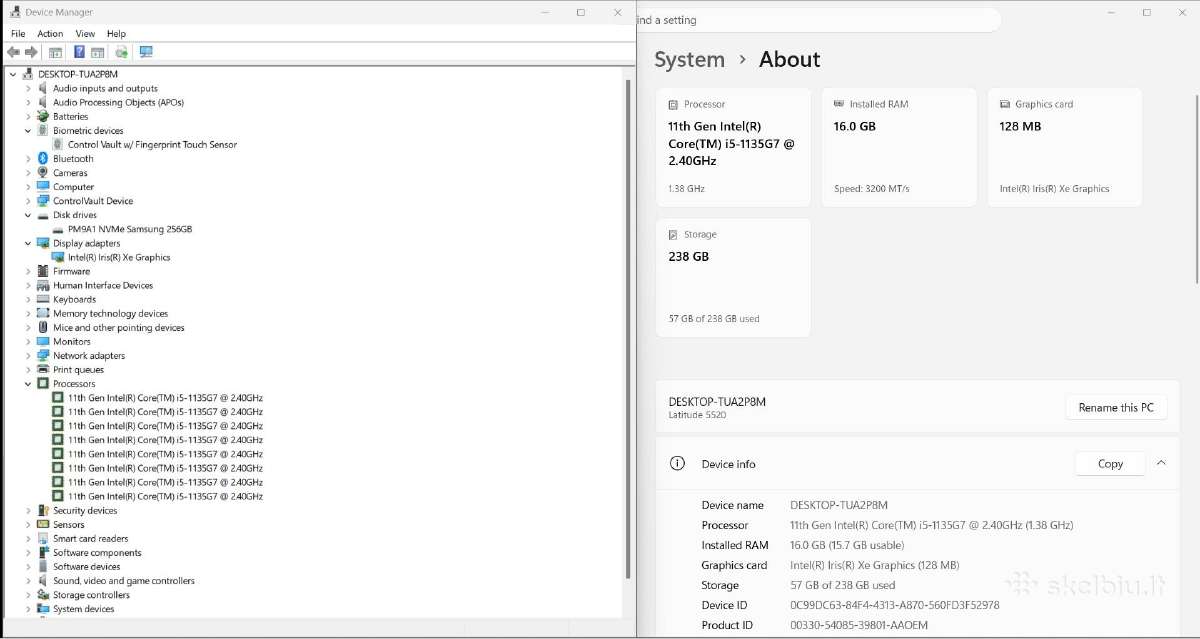Click the Scan for hardware changes monitor icon

(x=146, y=52)
